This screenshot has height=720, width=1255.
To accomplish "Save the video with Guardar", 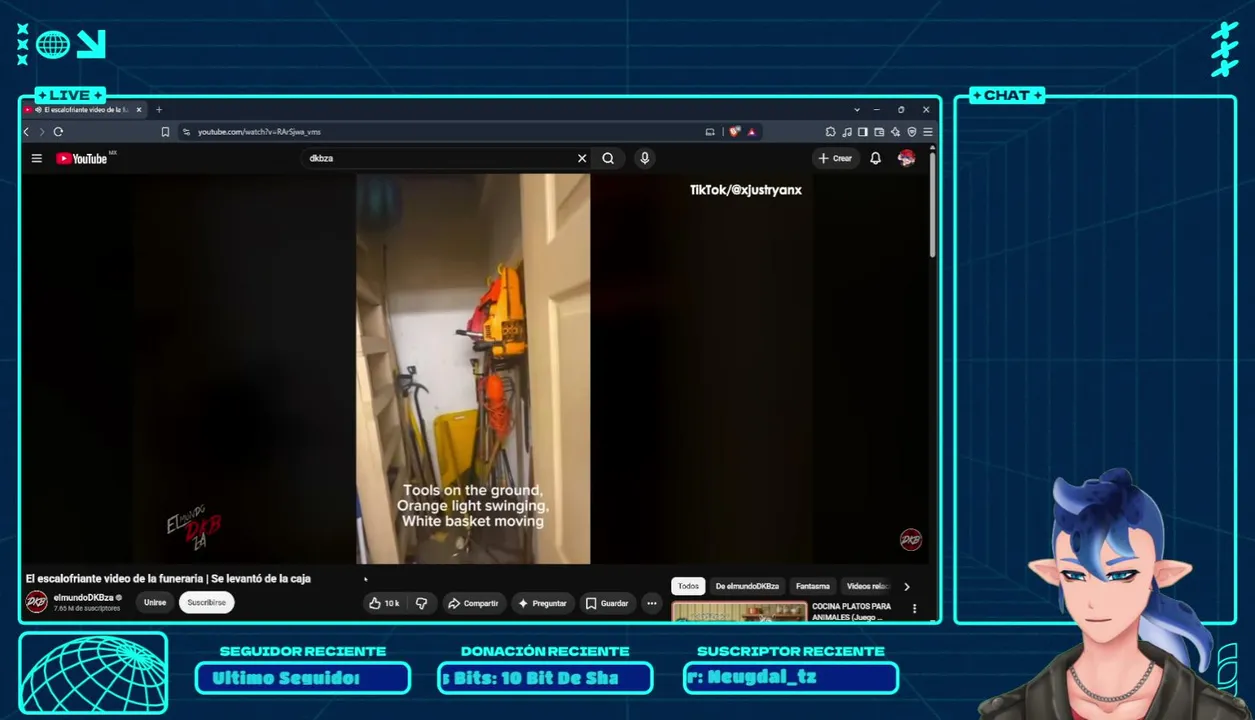I will point(607,603).
